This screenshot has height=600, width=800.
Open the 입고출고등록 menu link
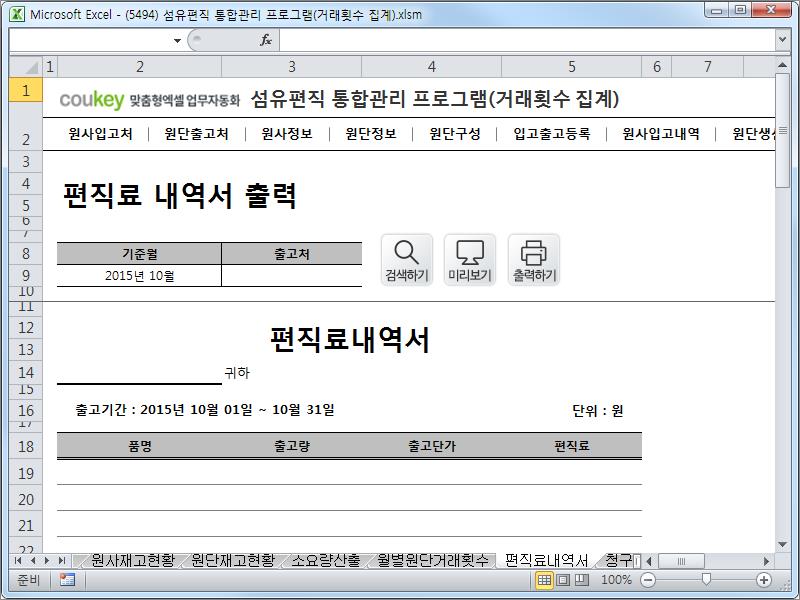pos(552,134)
